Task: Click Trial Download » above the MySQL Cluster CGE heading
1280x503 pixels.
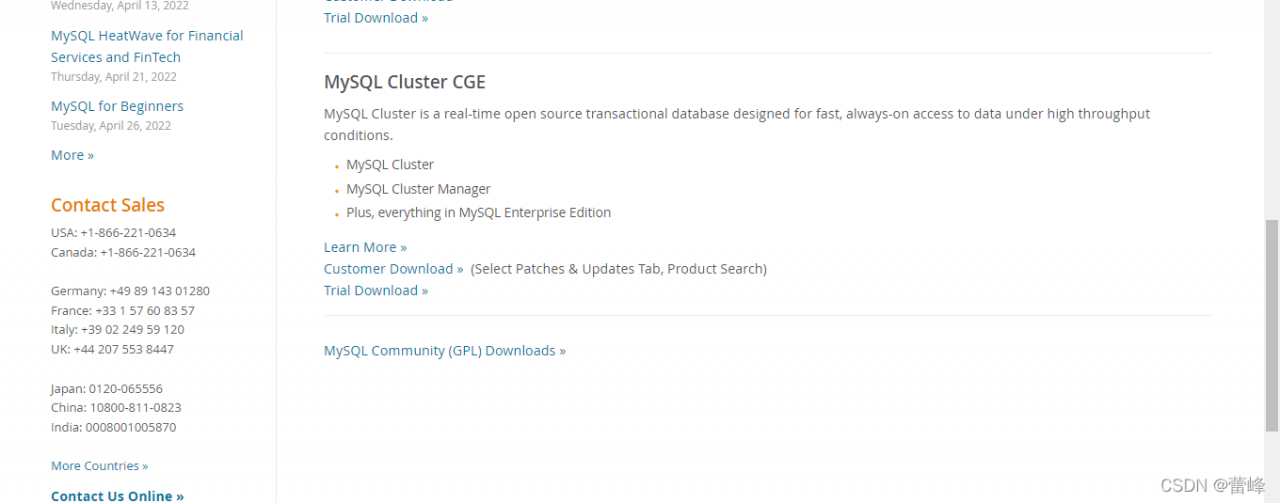Action: (x=375, y=18)
